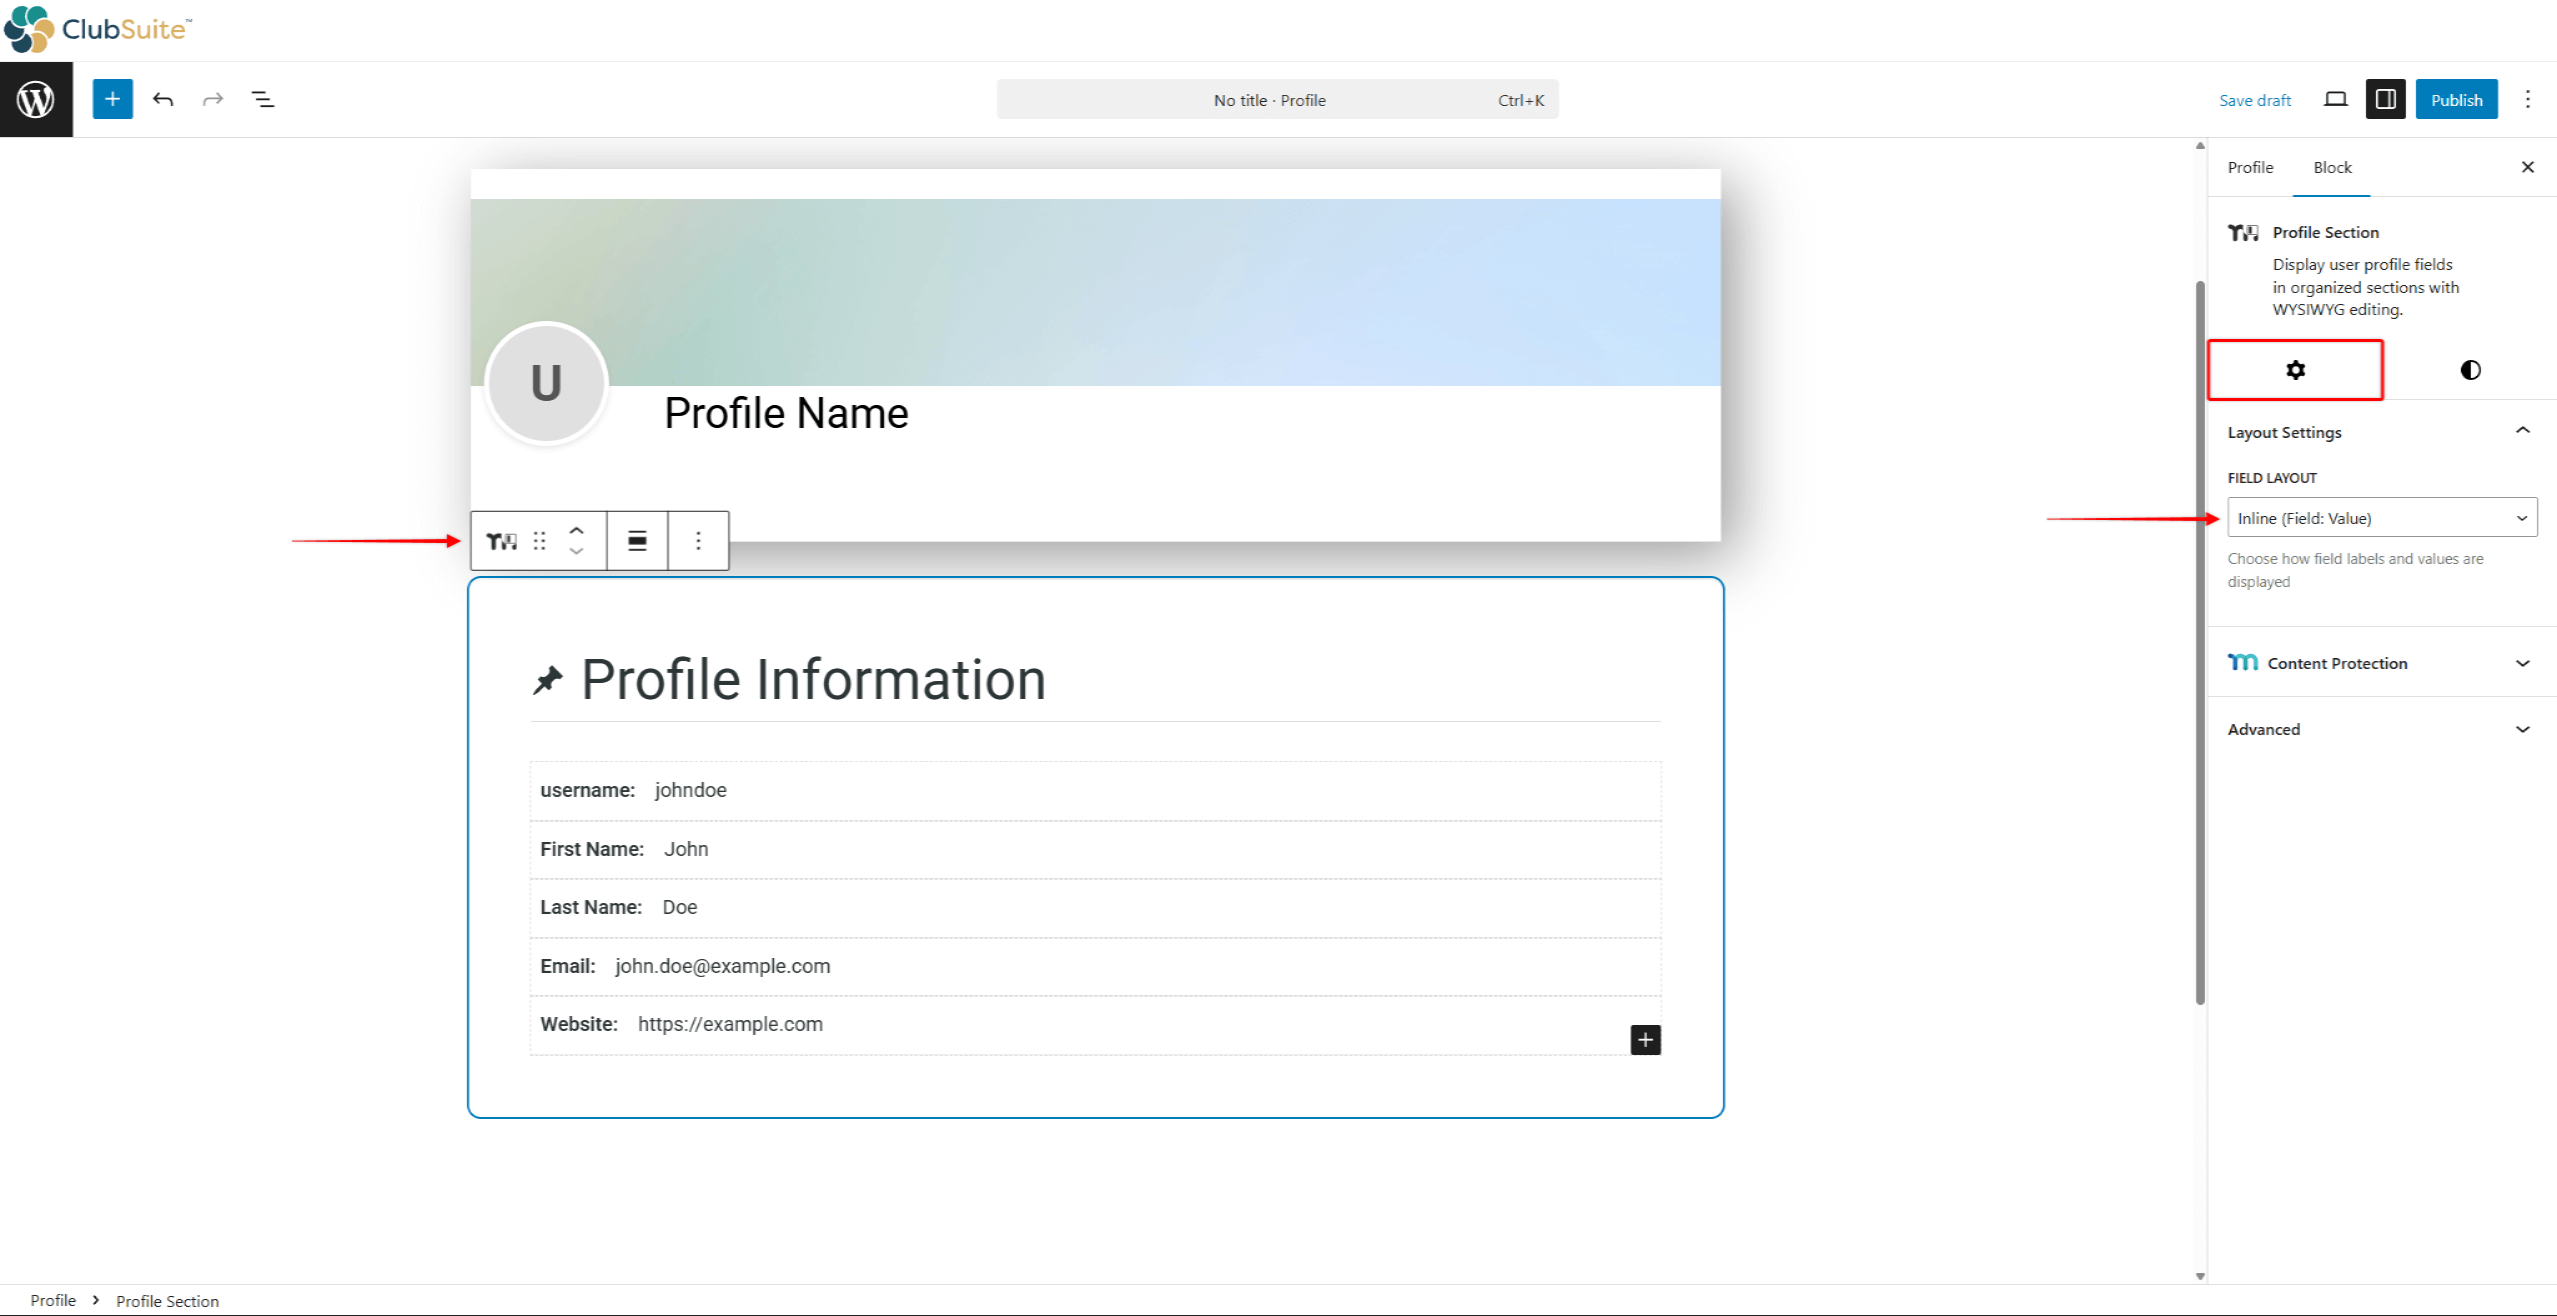Switch to the Styles half-circle tab
Viewport: 2557px width, 1316px height.
click(x=2470, y=370)
